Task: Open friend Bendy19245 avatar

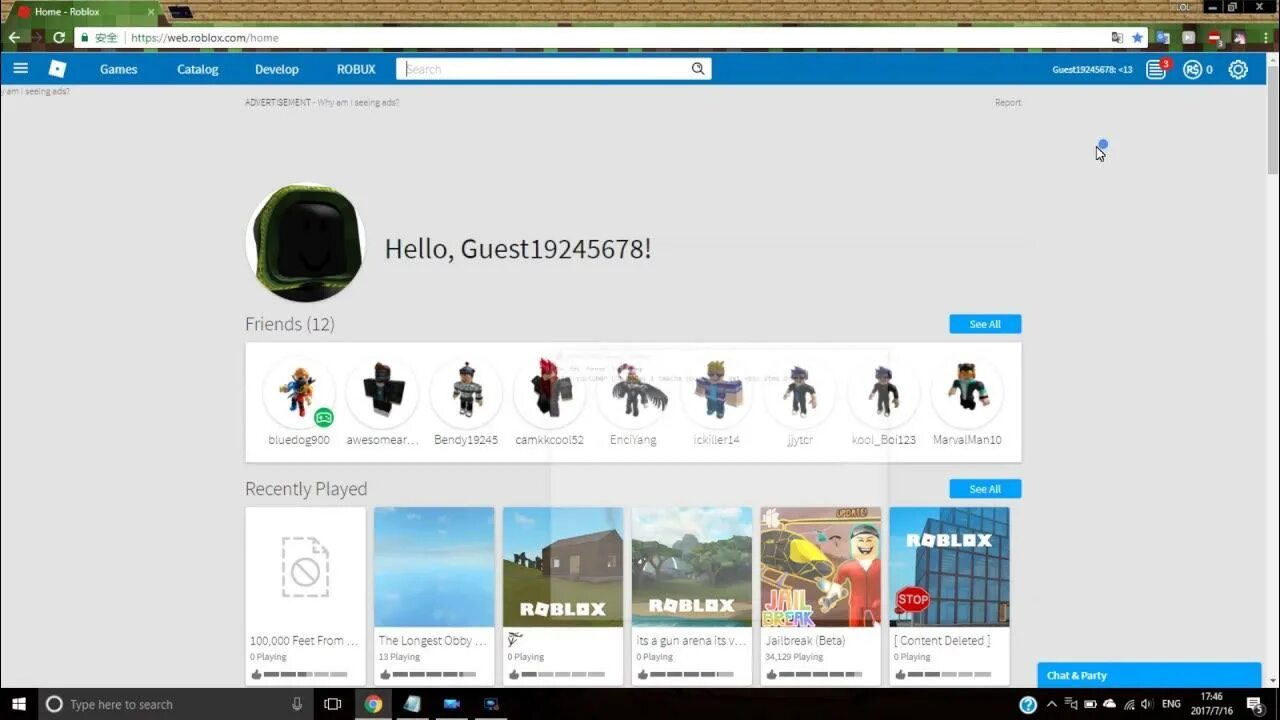Action: (x=466, y=393)
